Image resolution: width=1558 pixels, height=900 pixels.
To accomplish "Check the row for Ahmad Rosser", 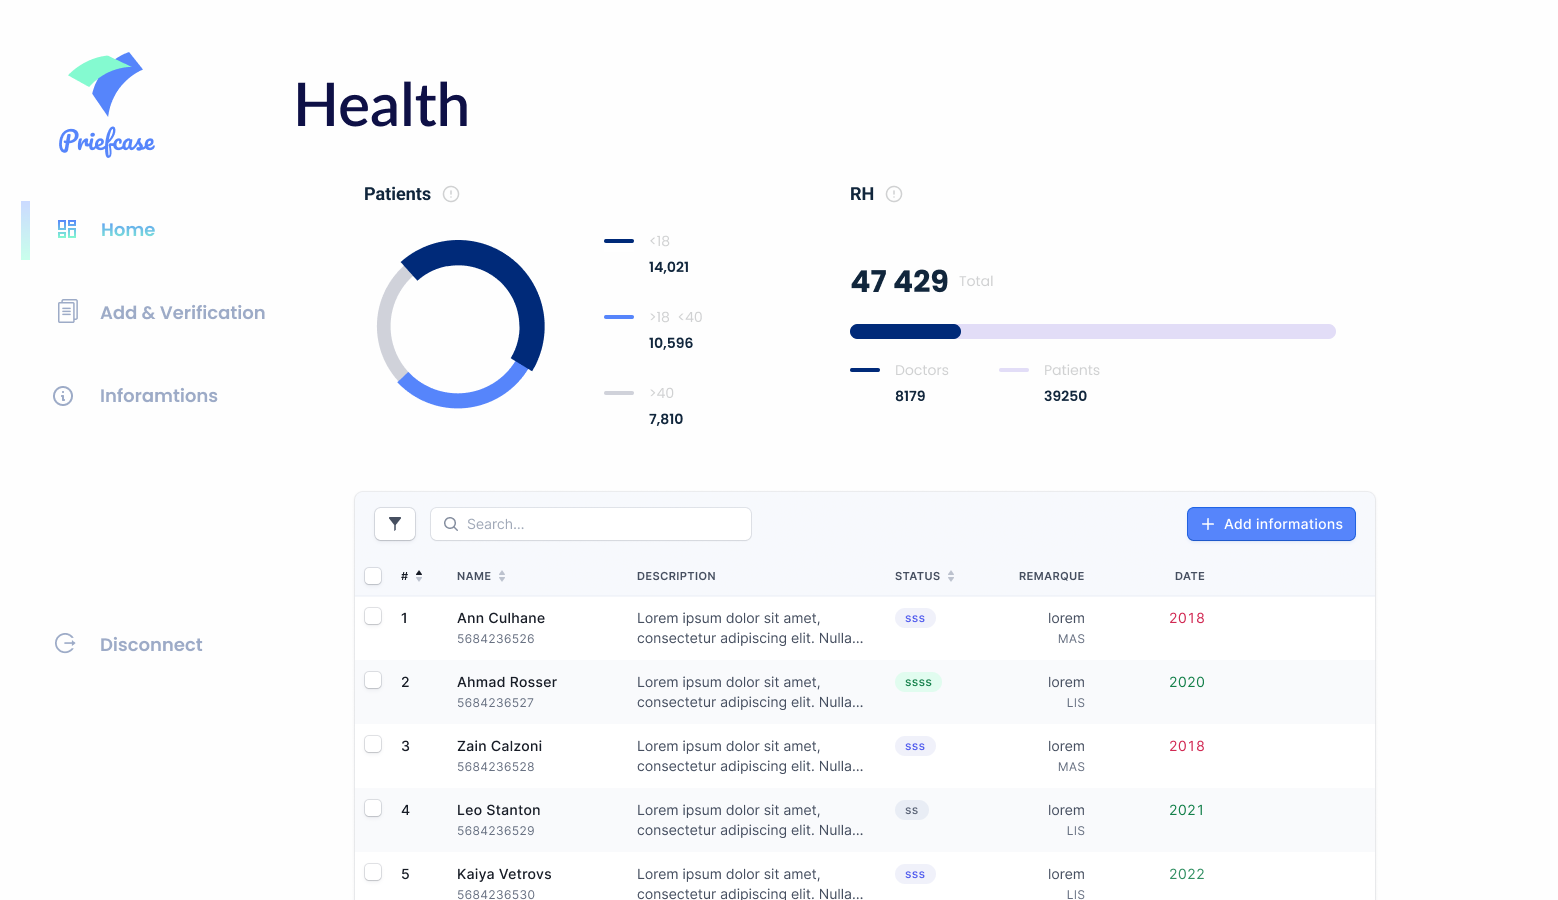I will click(x=373, y=680).
